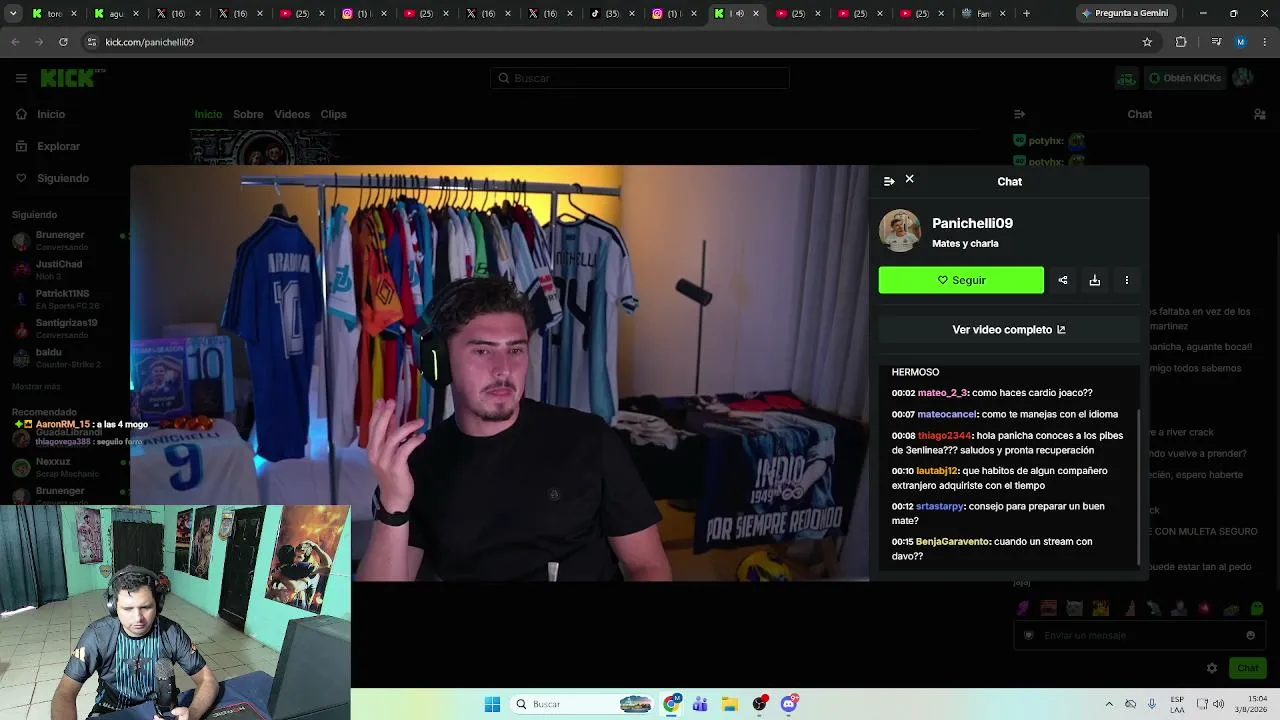
Task: Open followed channel baldu
Action: [x=65, y=357]
